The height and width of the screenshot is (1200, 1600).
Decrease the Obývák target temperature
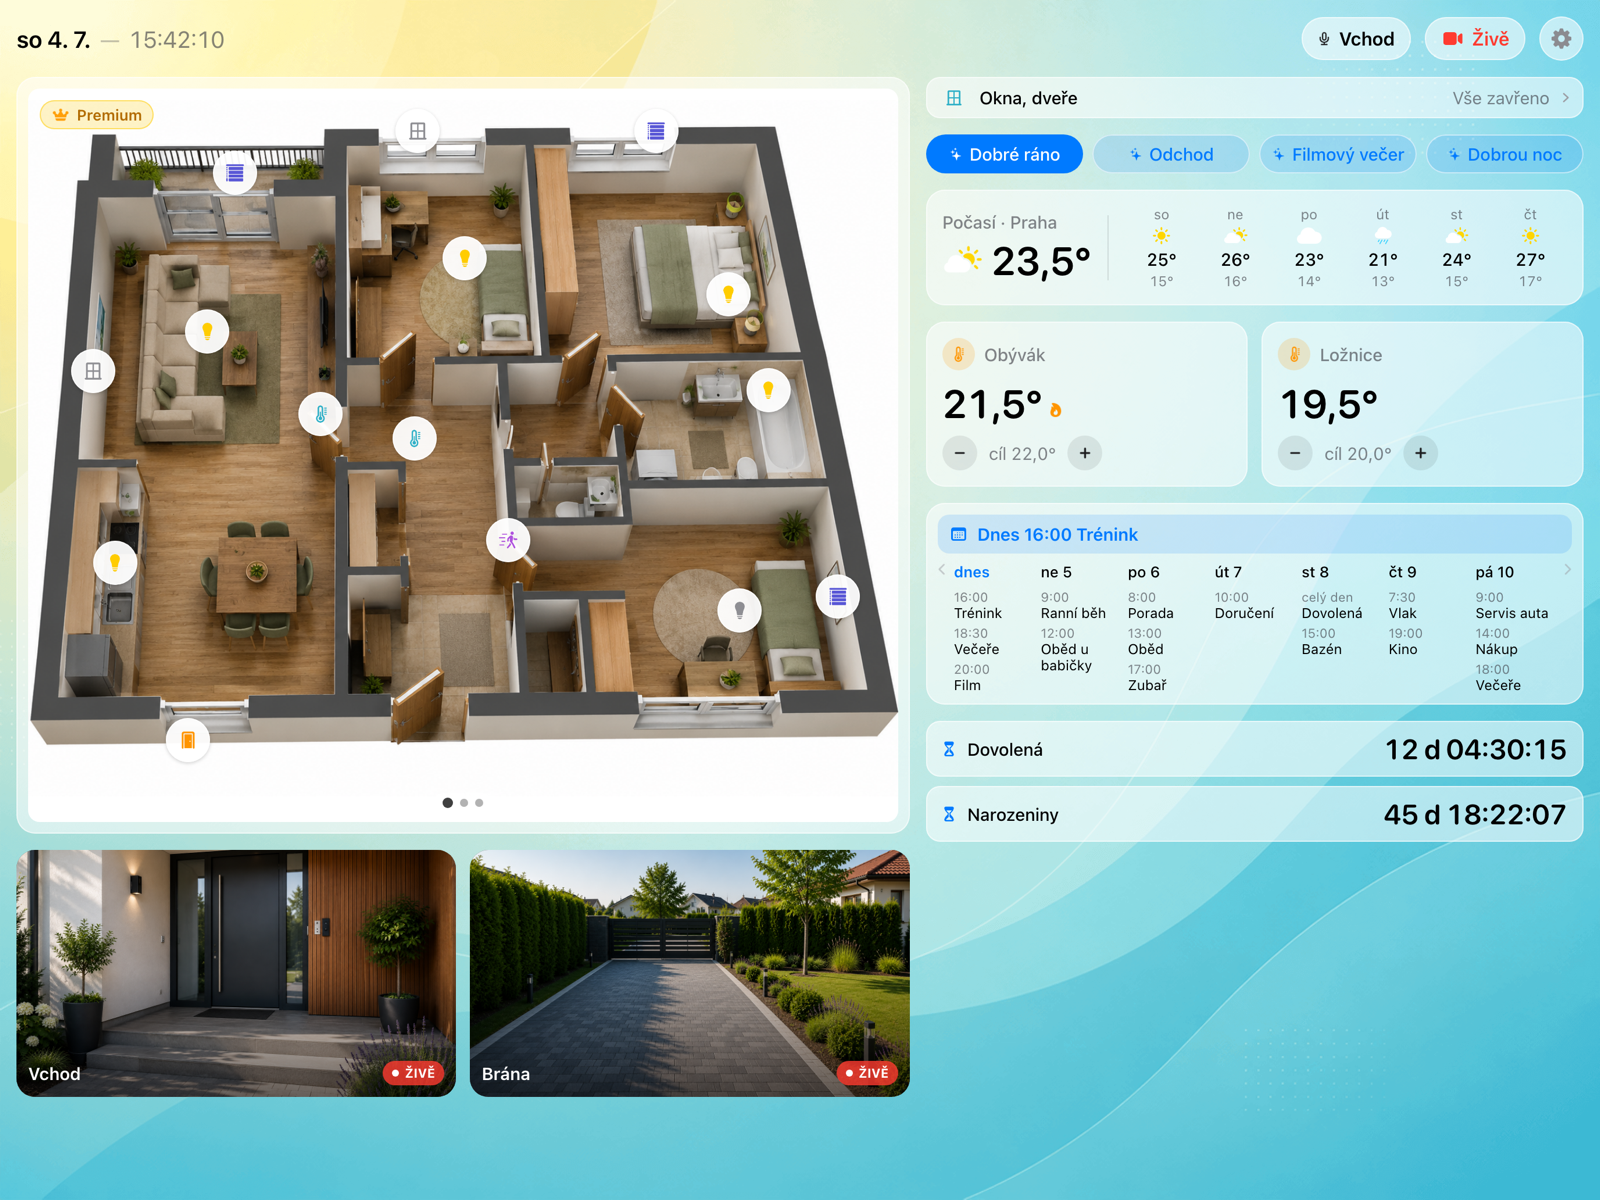[960, 453]
